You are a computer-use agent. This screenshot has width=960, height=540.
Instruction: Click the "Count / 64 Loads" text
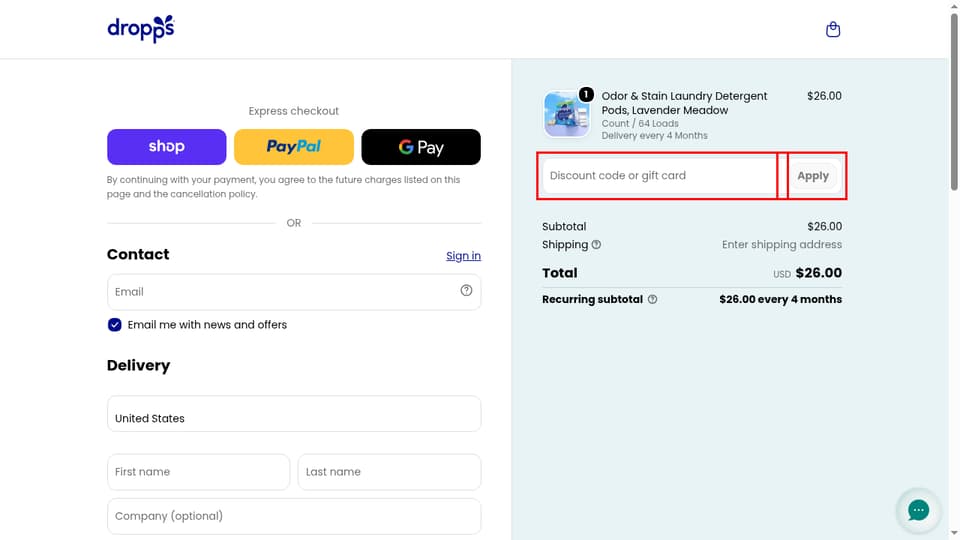(x=640, y=124)
